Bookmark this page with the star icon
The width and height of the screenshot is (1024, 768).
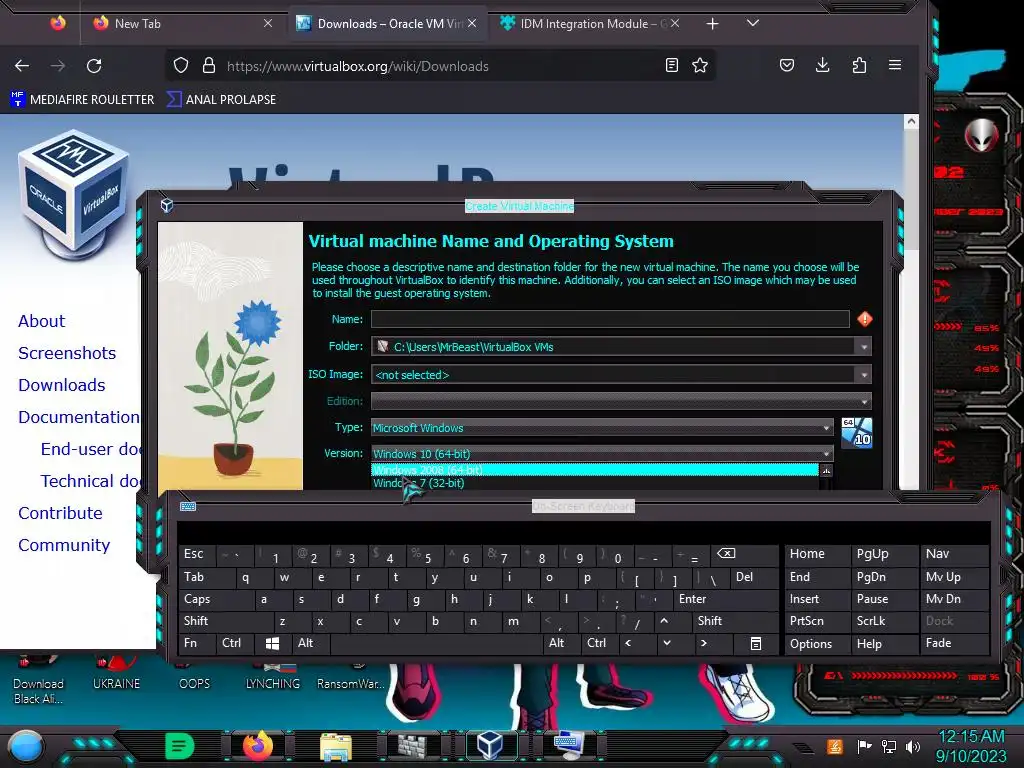[x=700, y=65]
